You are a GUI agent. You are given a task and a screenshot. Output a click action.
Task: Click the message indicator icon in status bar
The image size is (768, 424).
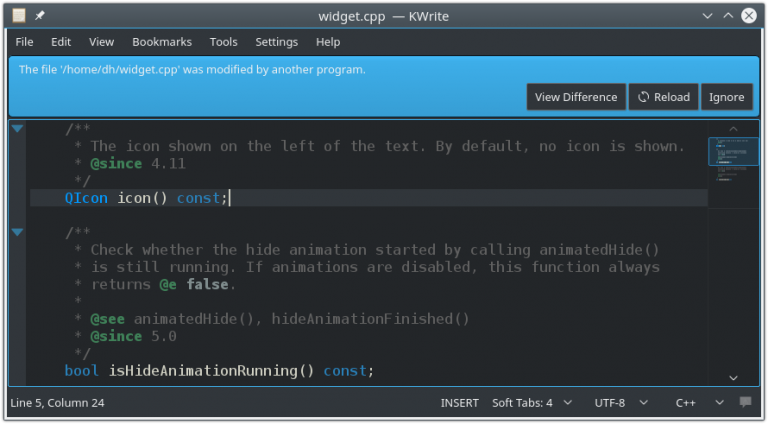[745, 403]
